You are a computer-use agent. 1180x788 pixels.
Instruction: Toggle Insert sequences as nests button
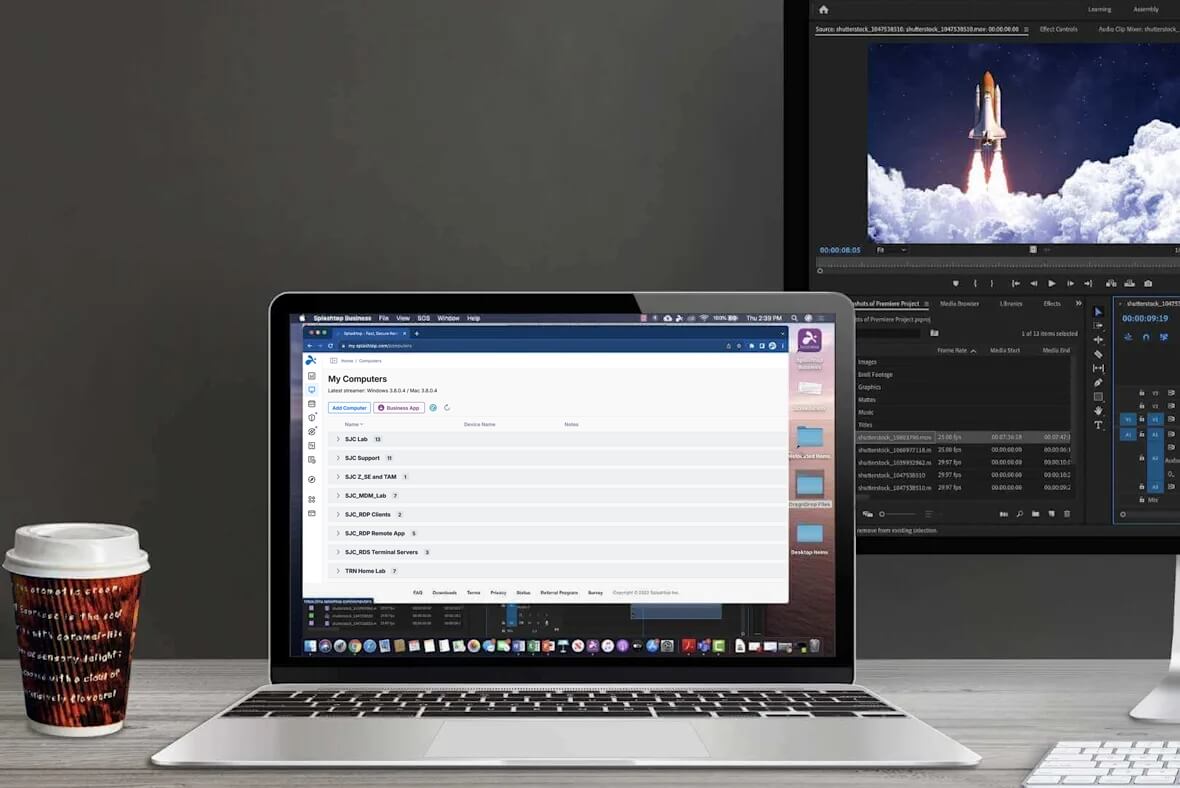pos(1127,337)
